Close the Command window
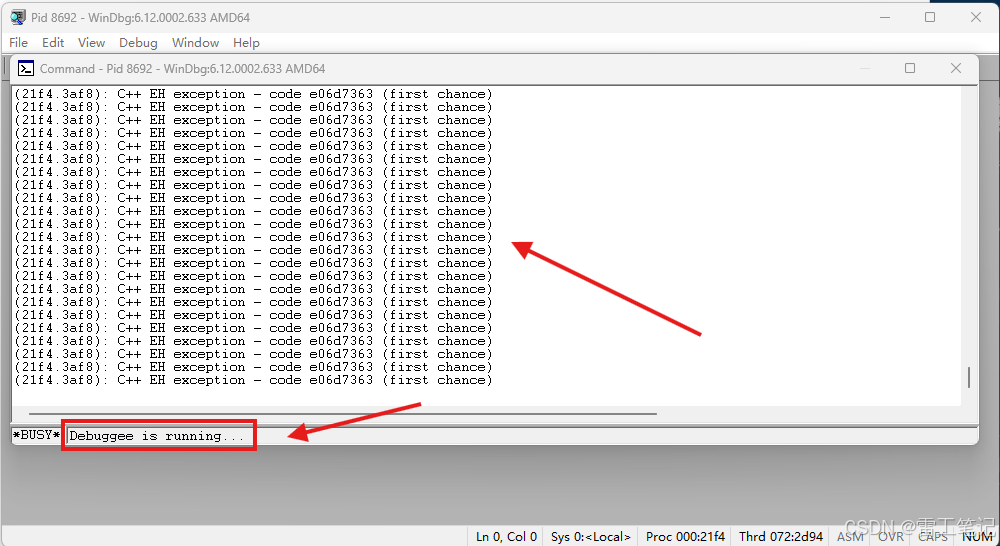1000x546 pixels. (x=955, y=68)
